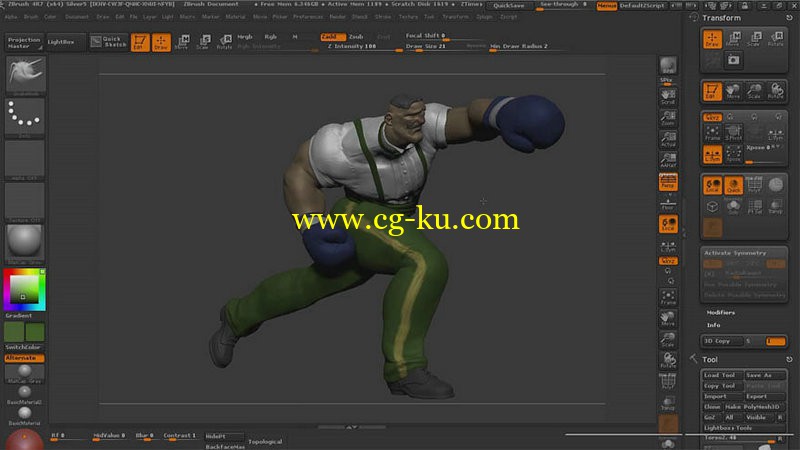
Task: Click Frame in Transform panel
Action: point(712,133)
